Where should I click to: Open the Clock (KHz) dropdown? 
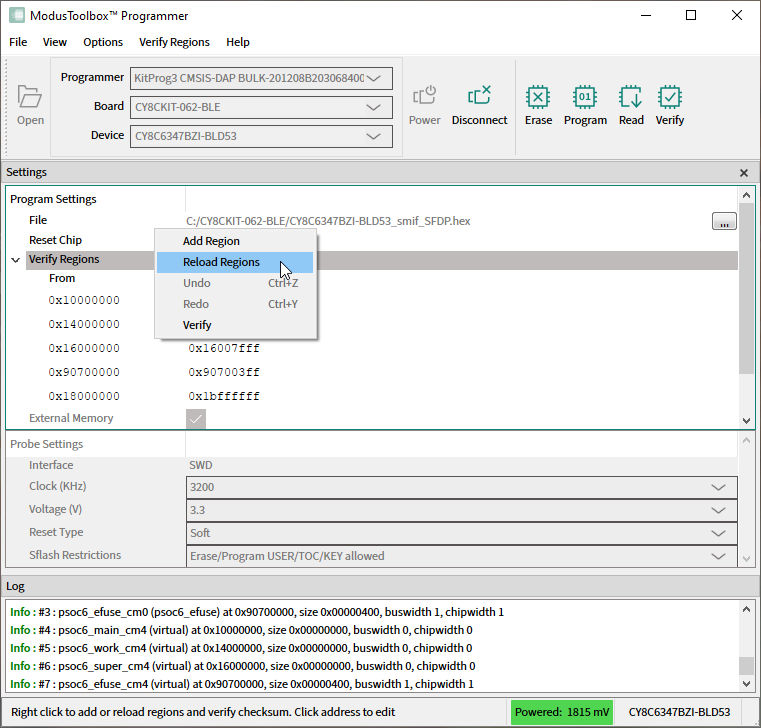click(x=717, y=487)
